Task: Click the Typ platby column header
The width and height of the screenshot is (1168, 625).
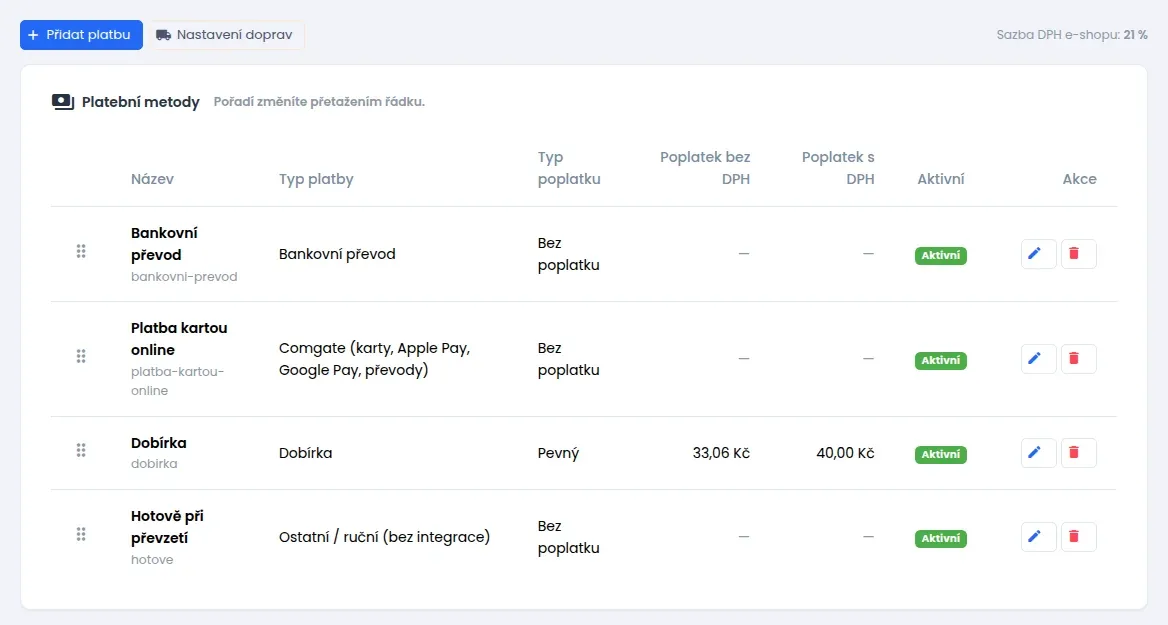Action: (x=316, y=180)
